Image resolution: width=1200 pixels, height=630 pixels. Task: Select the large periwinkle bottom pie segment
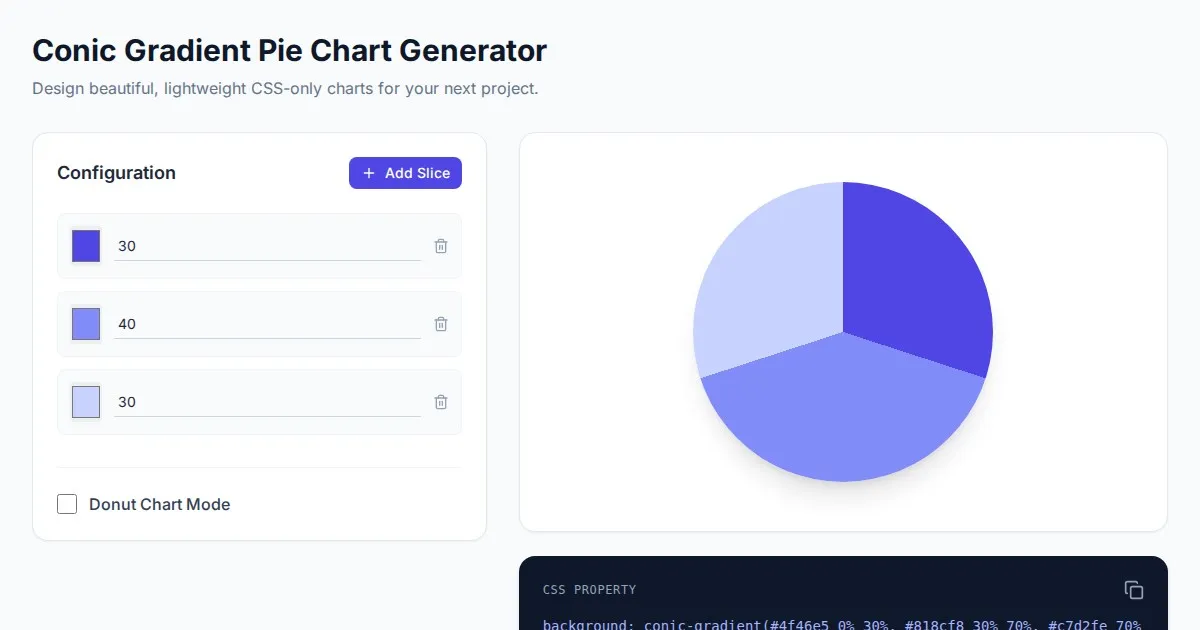click(845, 420)
